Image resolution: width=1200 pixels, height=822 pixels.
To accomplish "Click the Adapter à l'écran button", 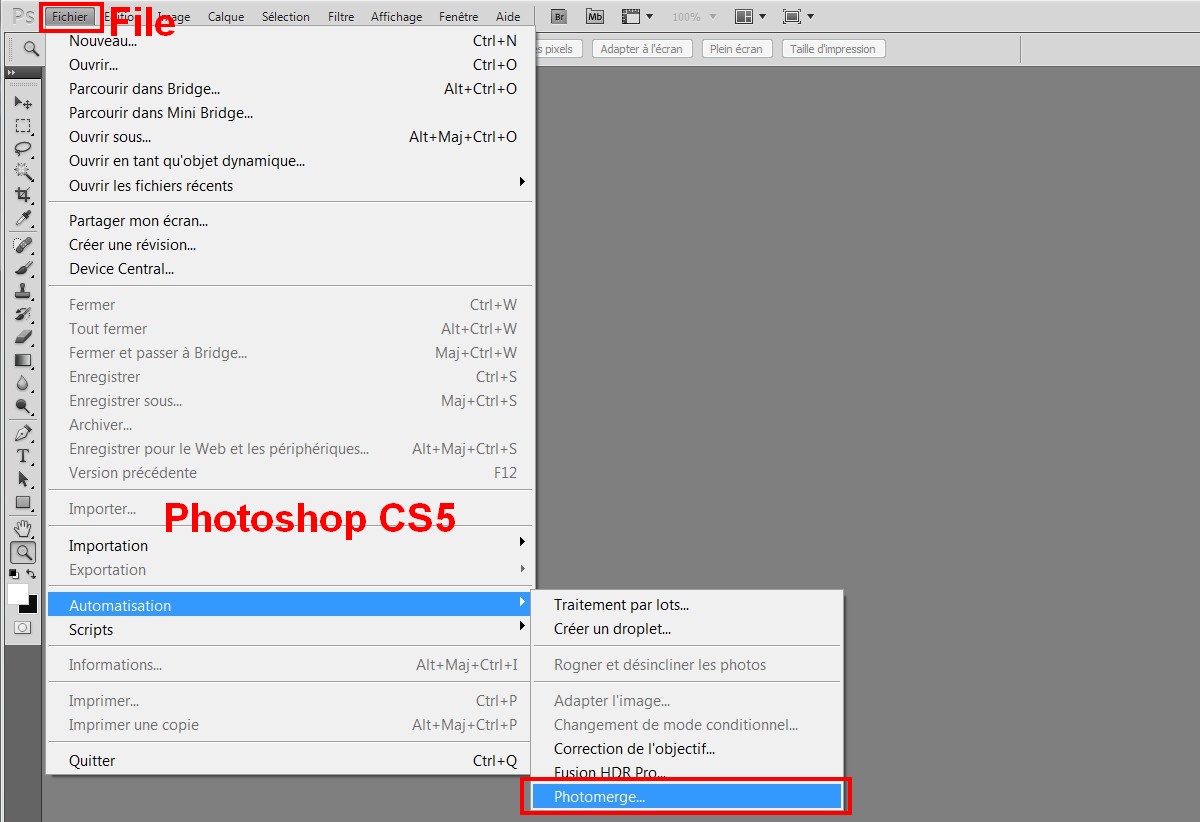I will (x=642, y=49).
